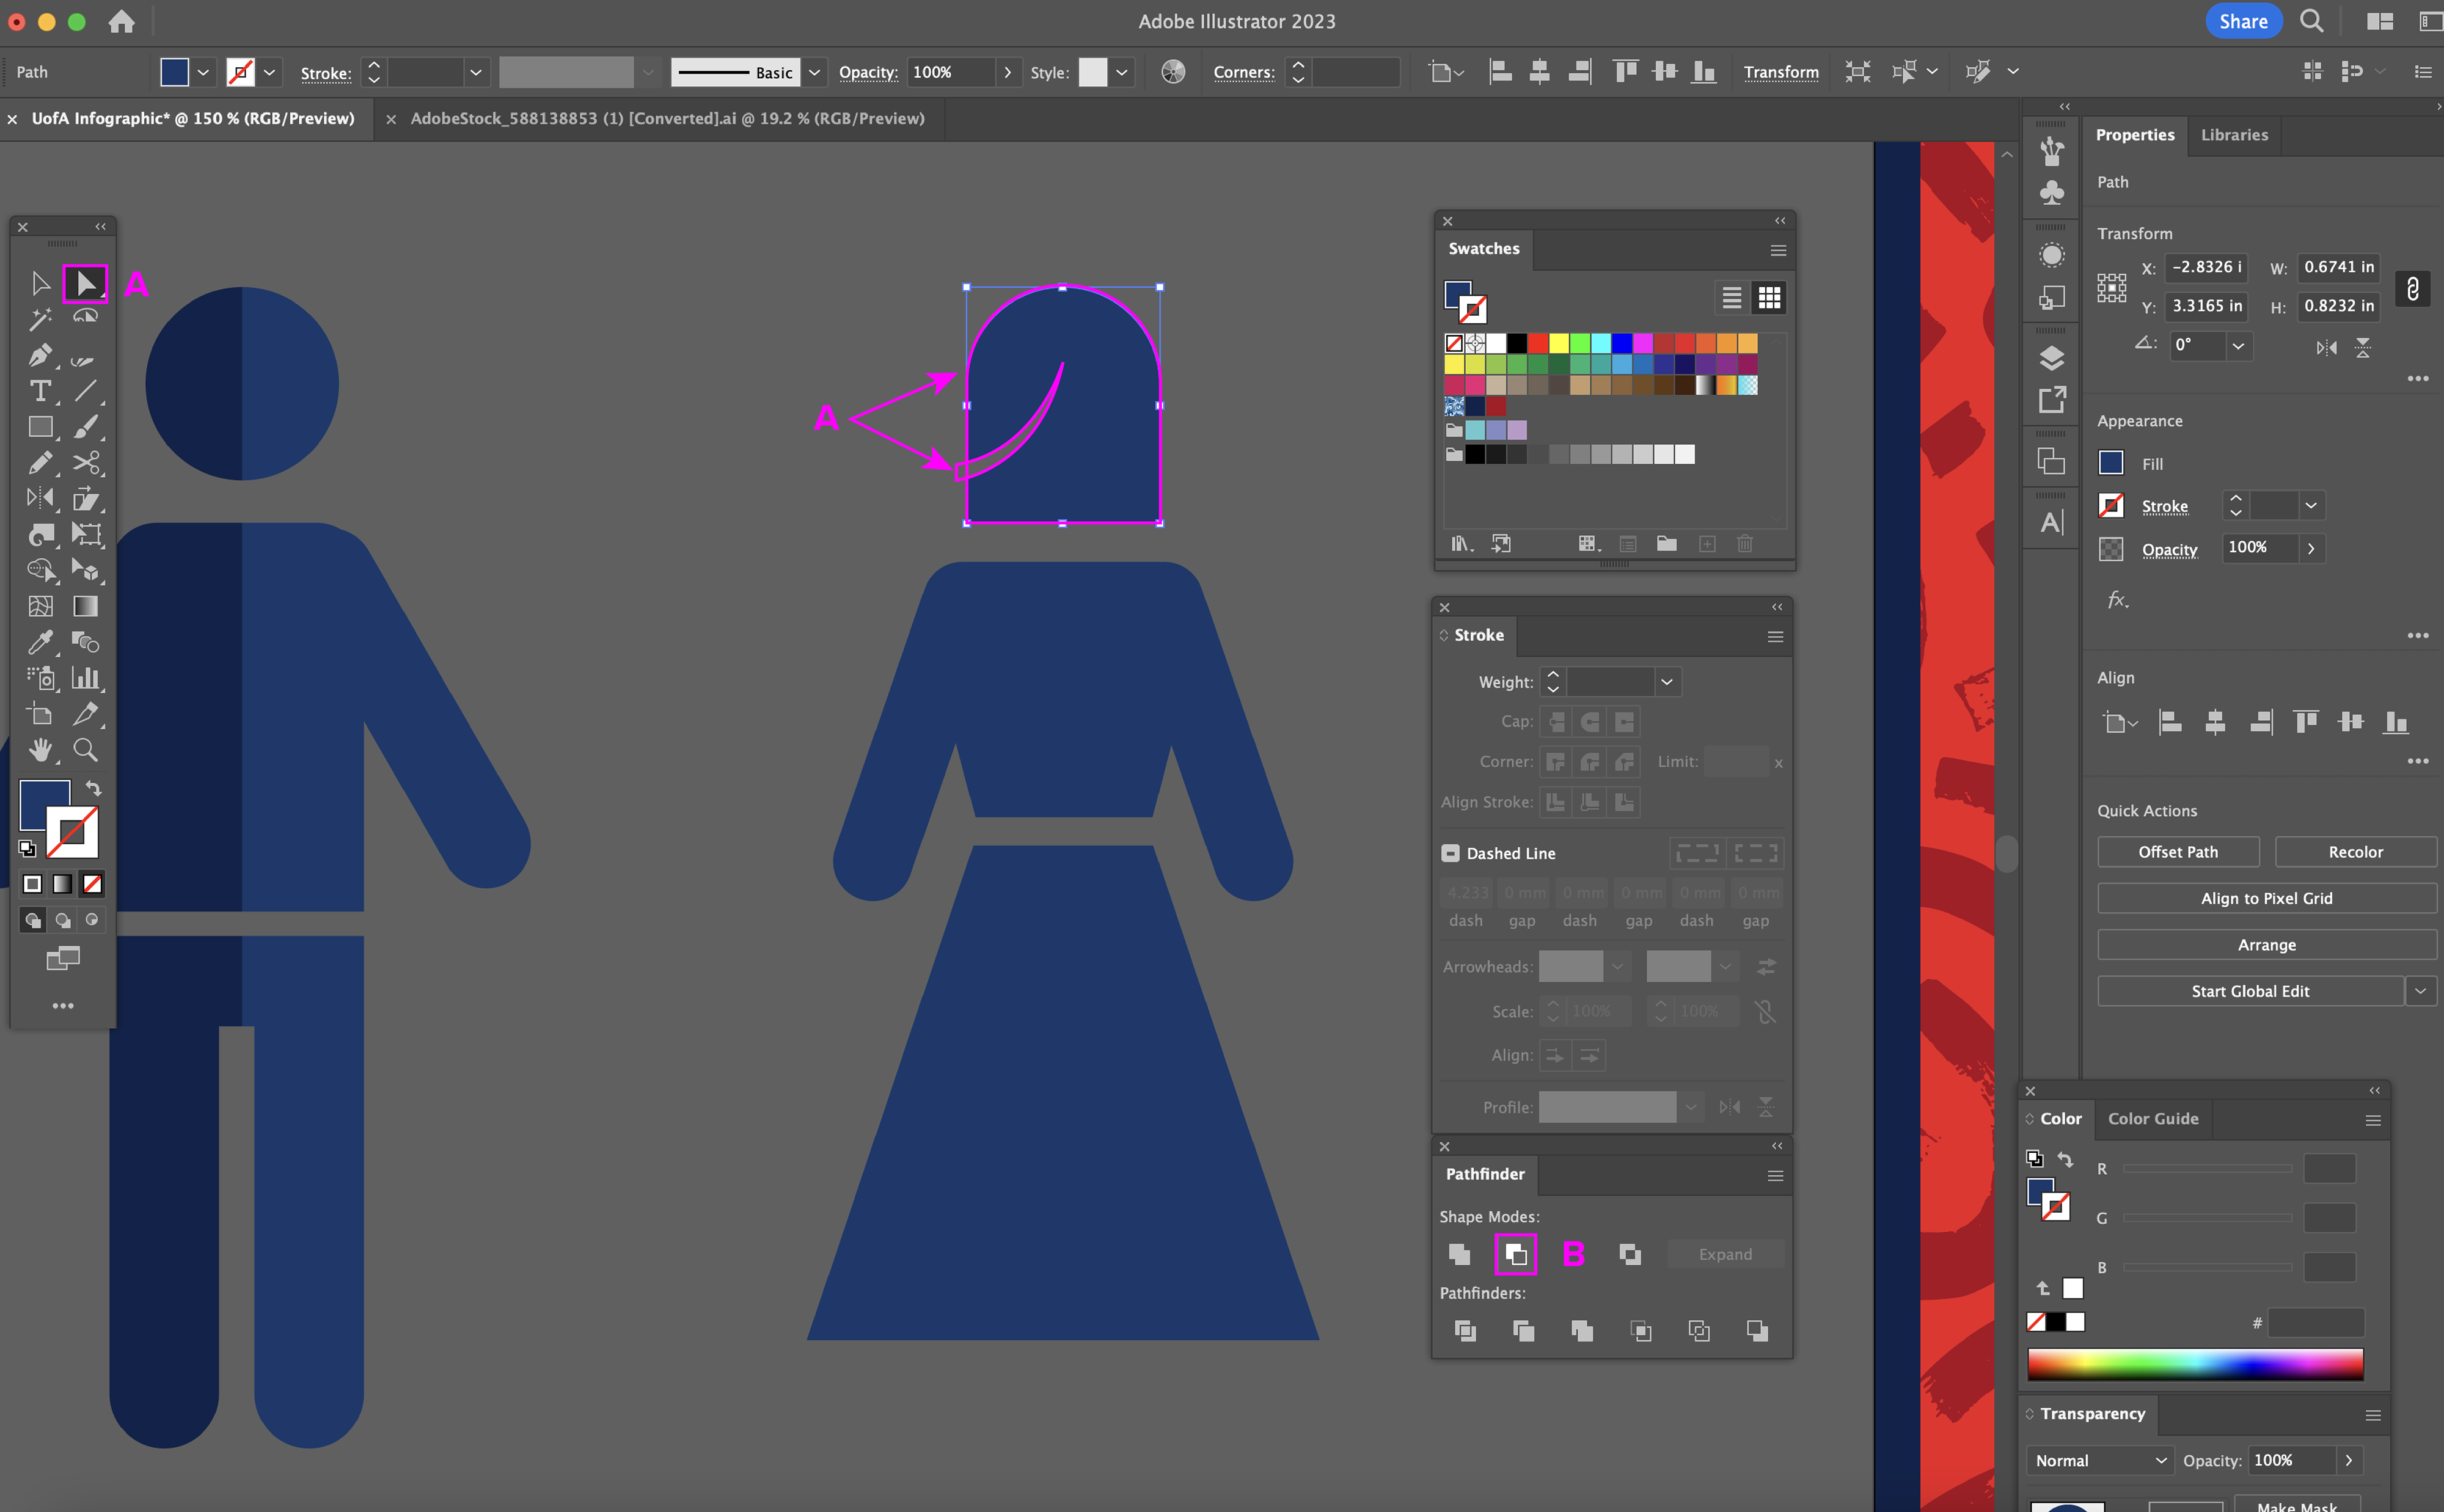
Task: Pick the Zoom tool in toolbar
Action: 85,750
